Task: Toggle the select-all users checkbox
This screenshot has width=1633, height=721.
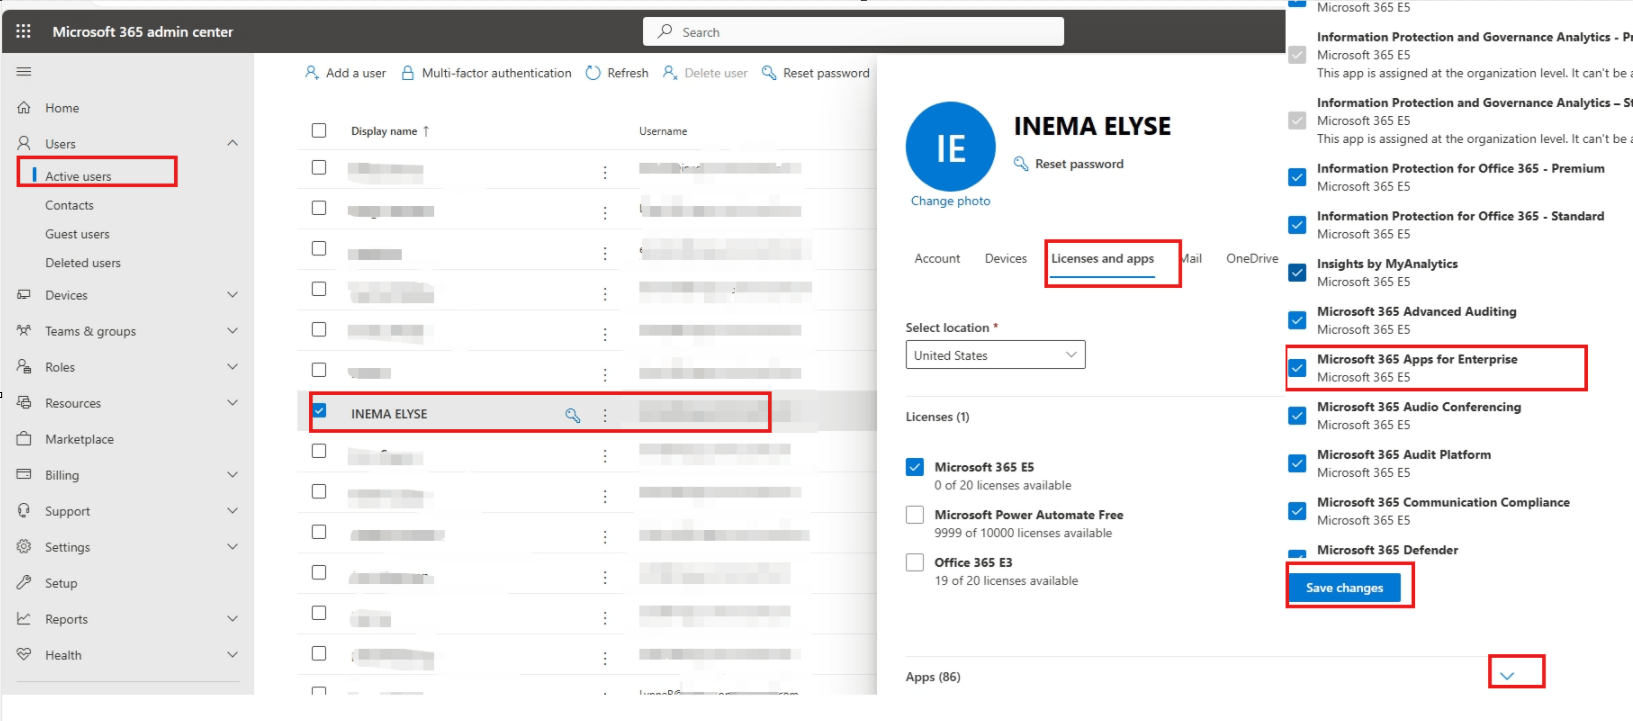Action: coord(319,130)
